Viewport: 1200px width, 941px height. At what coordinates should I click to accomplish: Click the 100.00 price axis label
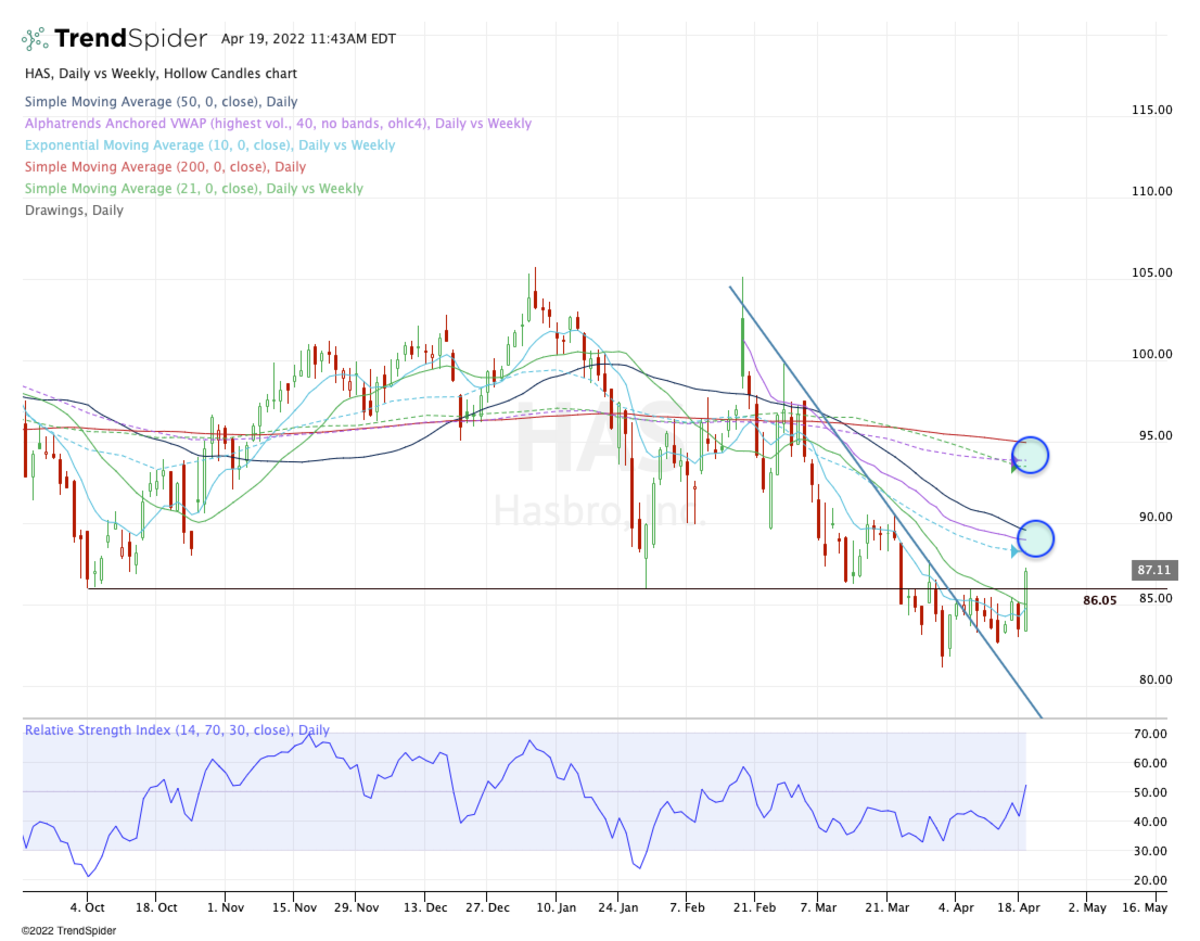(x=1152, y=354)
